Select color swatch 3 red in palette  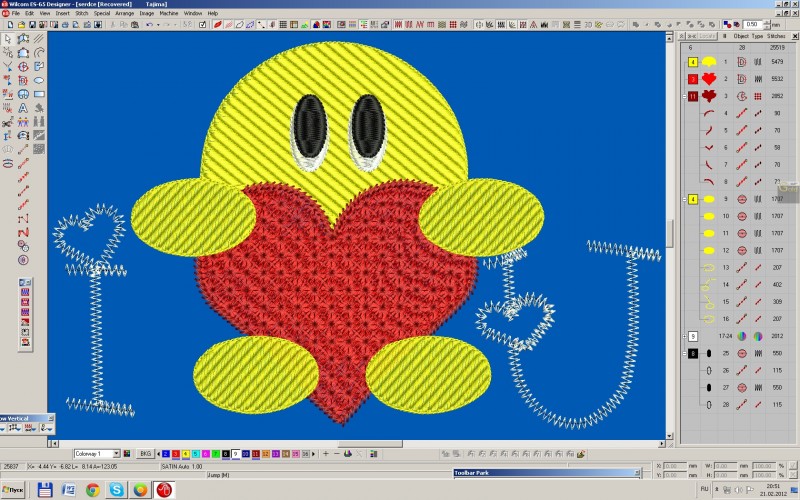pyautogui.click(x=176, y=454)
